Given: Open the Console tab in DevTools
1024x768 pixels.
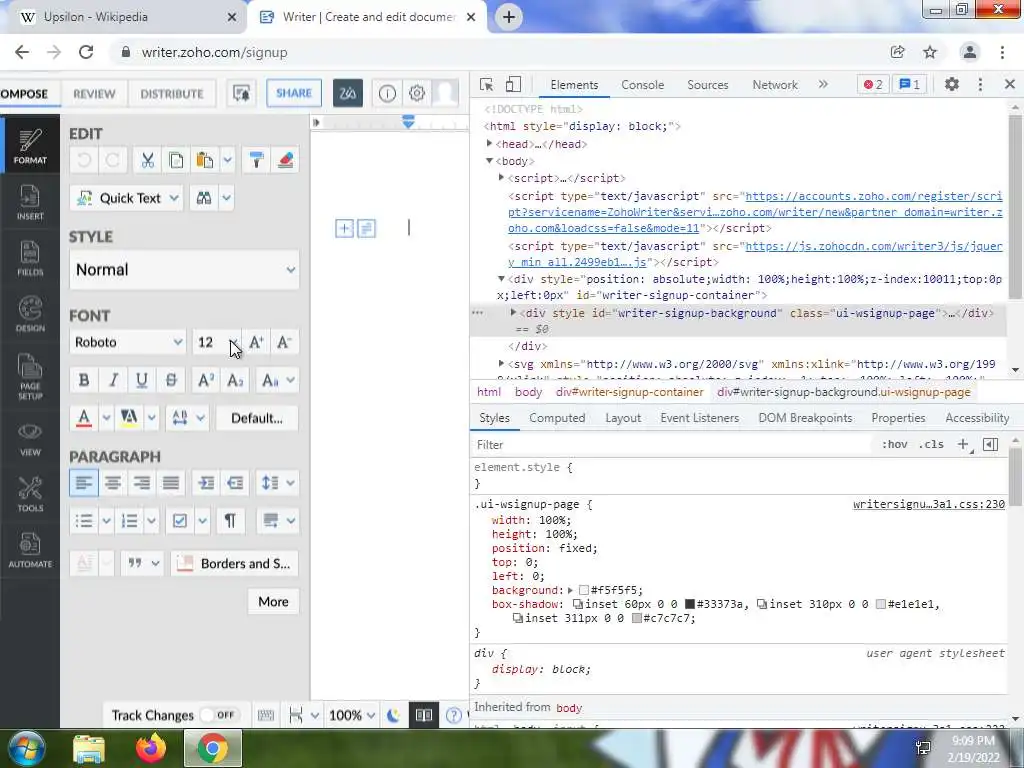Looking at the screenshot, I should (643, 84).
